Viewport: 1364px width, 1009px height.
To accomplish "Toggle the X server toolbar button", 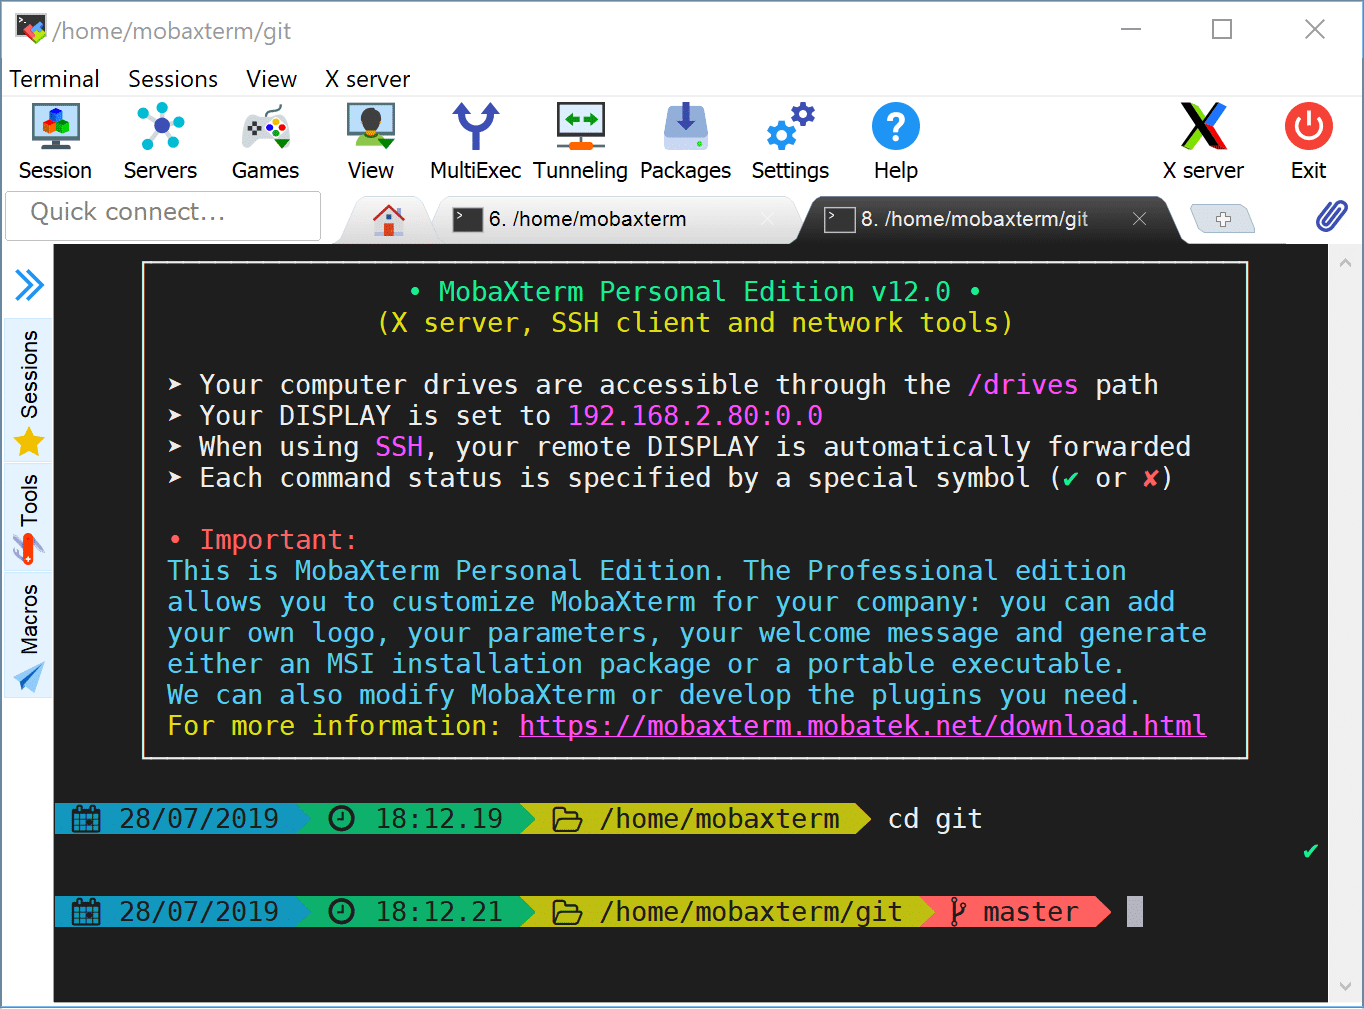I will coord(1203,142).
